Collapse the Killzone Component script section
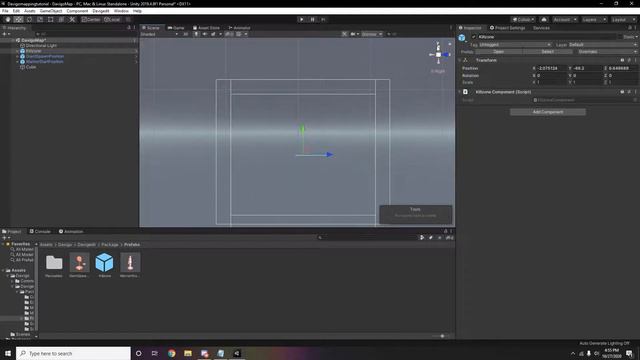Viewport: 640px width, 360px height. click(x=460, y=92)
